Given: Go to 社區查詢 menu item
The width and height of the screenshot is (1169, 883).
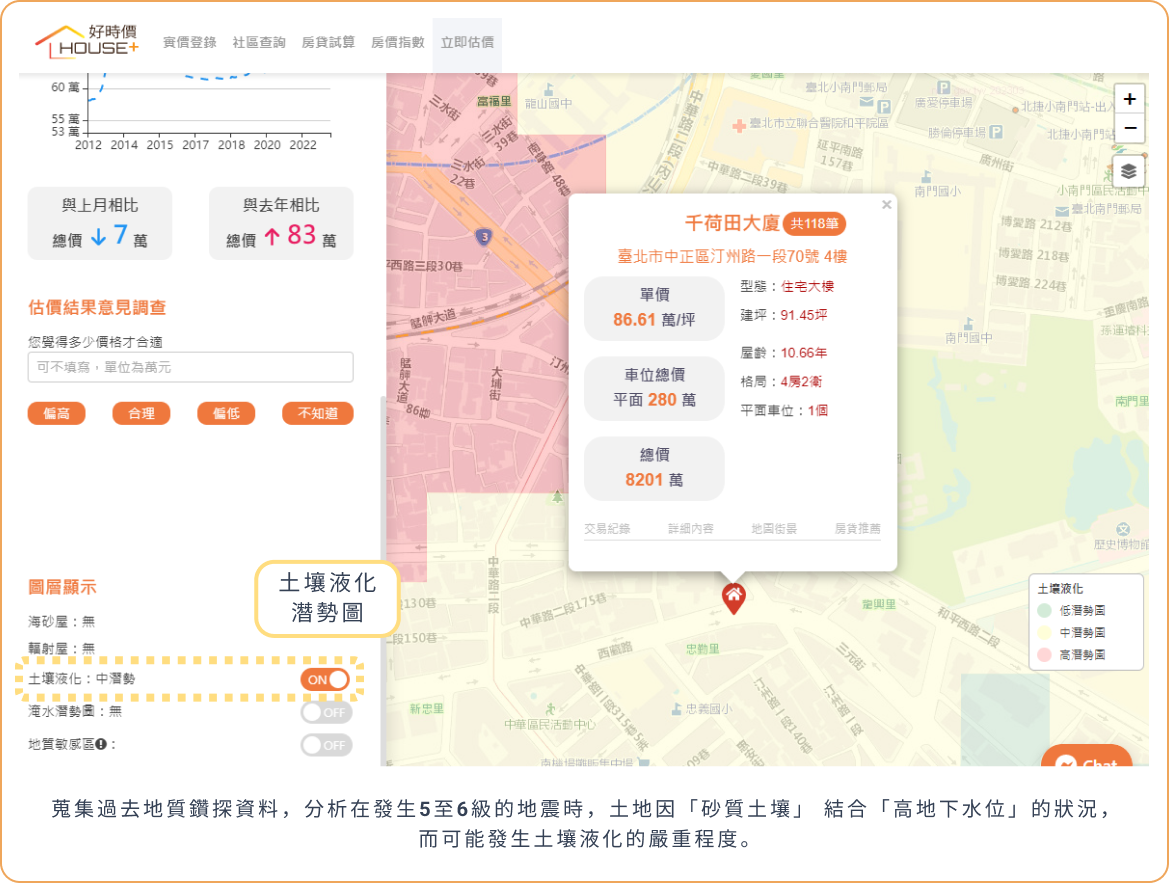Looking at the screenshot, I should (259, 42).
